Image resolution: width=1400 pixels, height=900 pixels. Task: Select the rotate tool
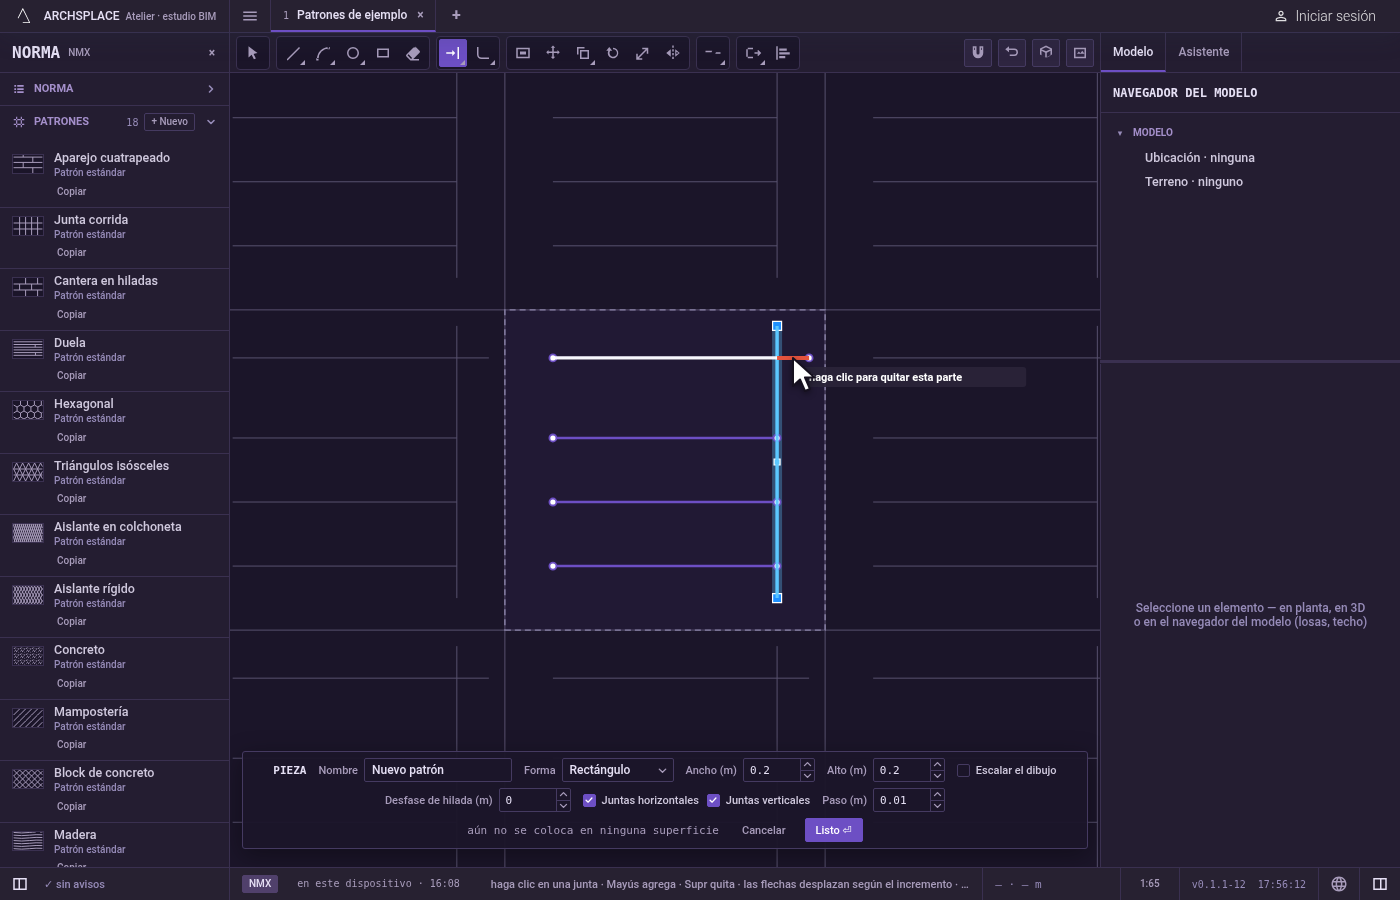(613, 53)
